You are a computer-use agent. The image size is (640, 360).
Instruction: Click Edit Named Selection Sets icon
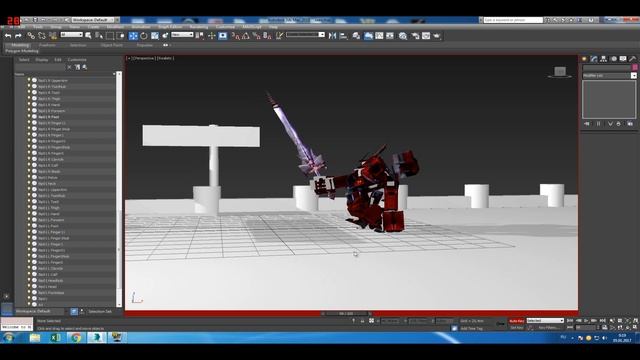point(279,36)
